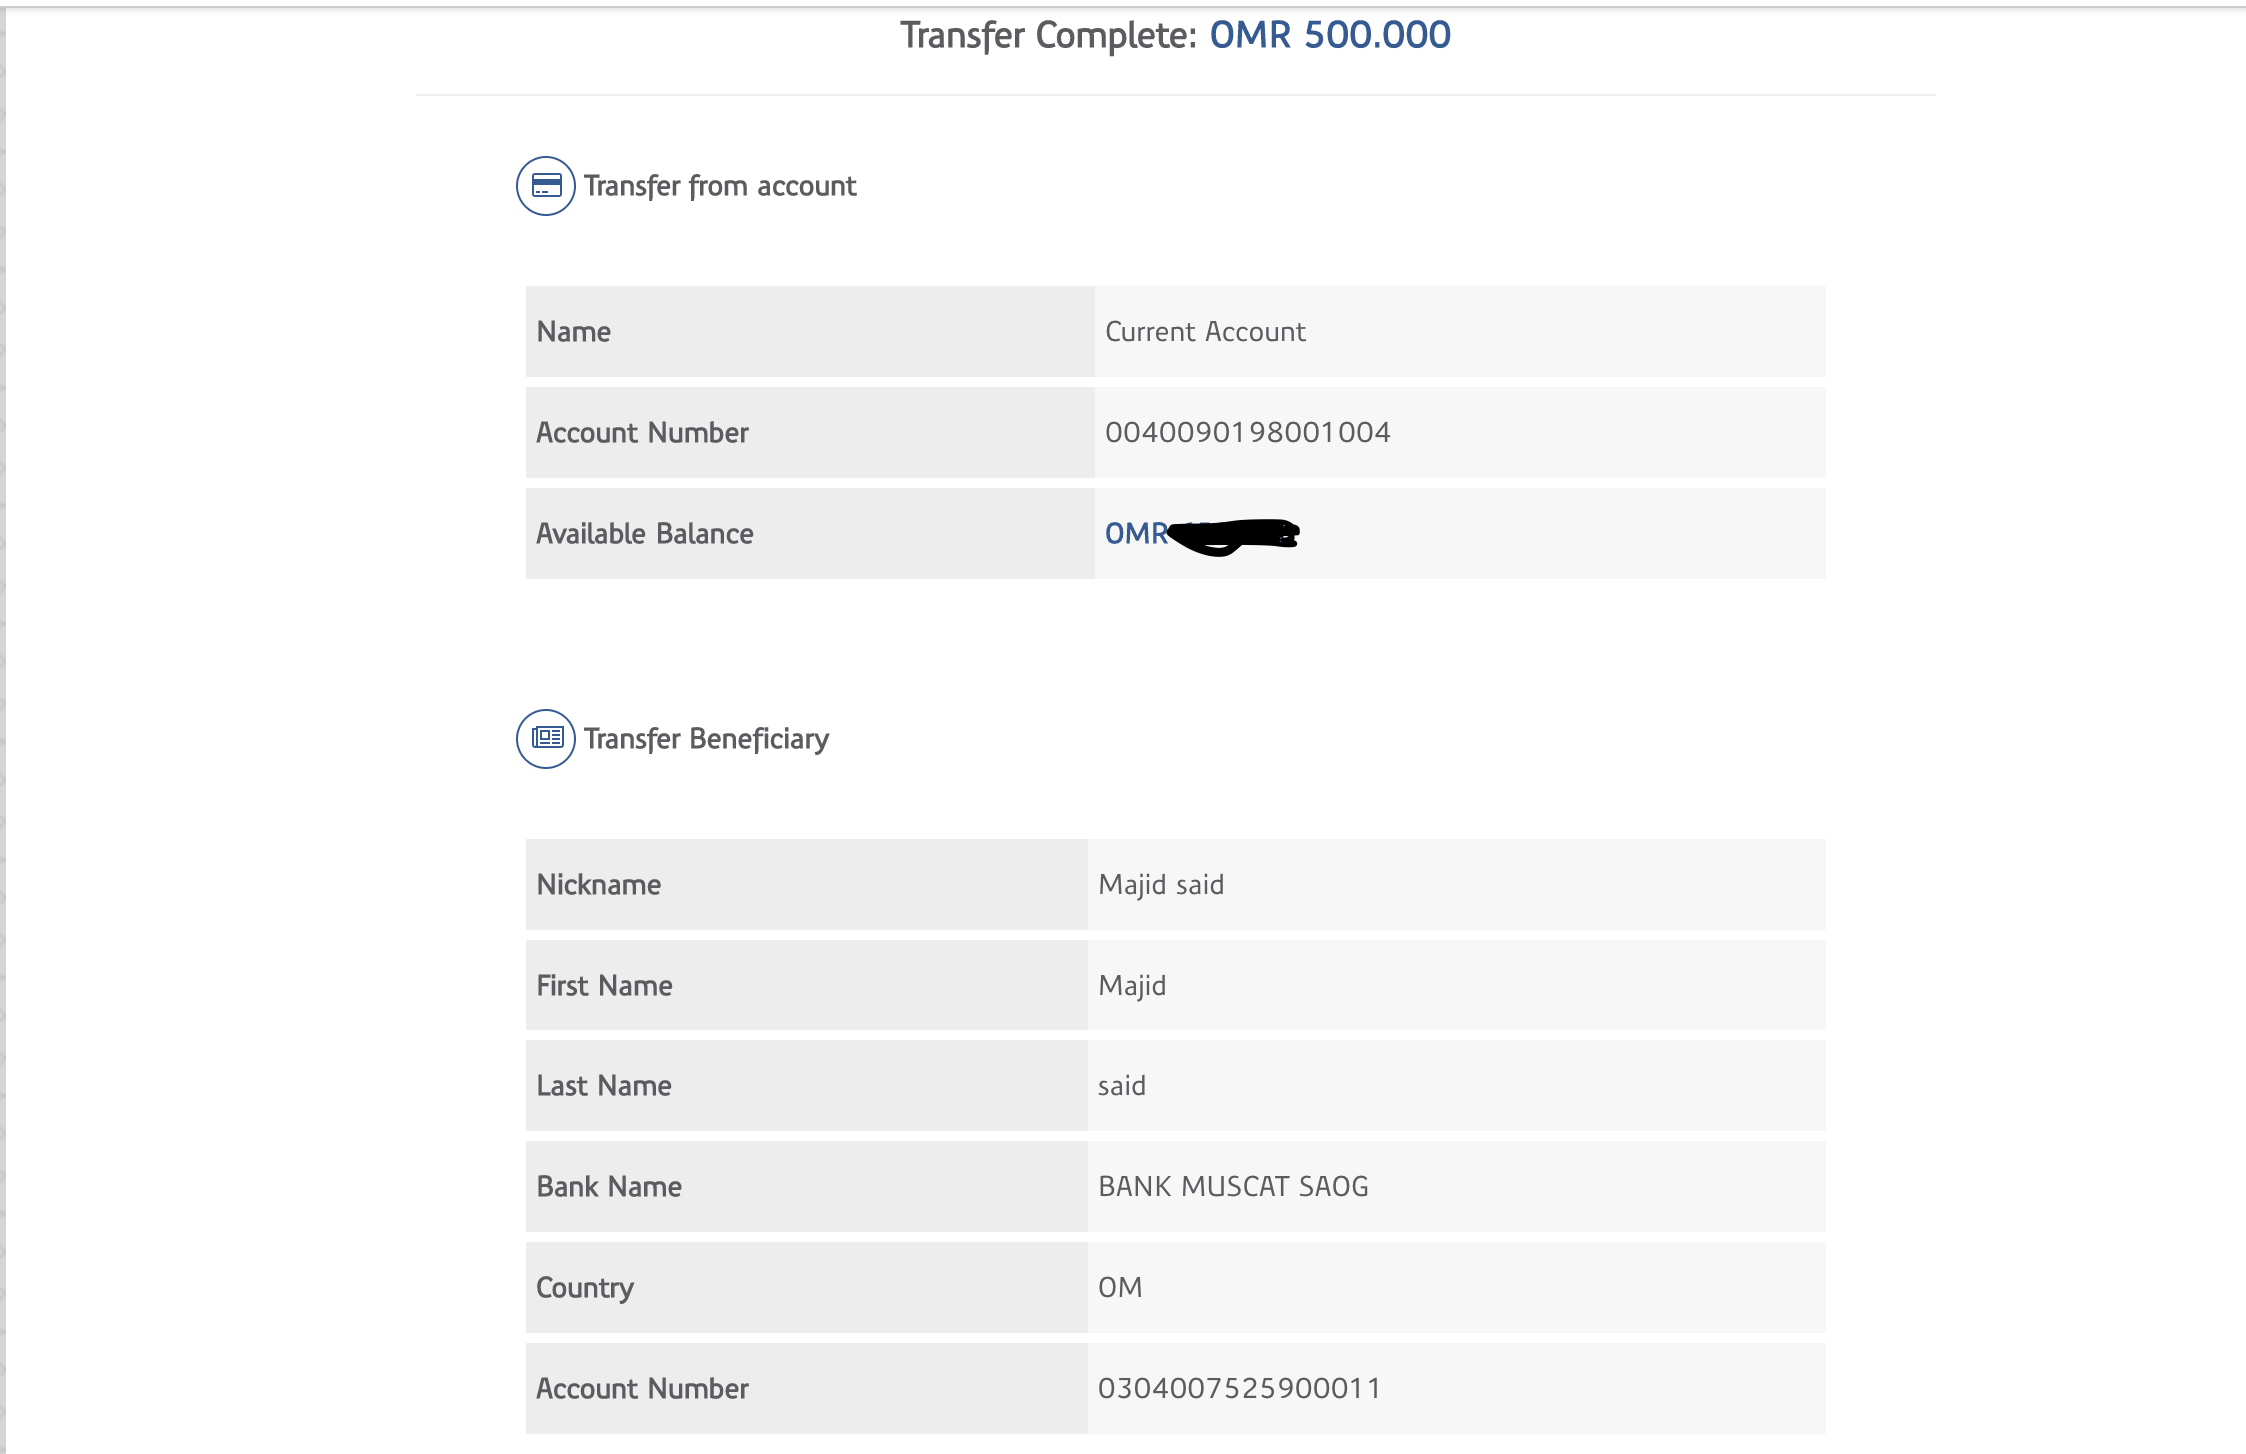The width and height of the screenshot is (2246, 1454).
Task: Click the Country row label
Action: (x=584, y=1288)
